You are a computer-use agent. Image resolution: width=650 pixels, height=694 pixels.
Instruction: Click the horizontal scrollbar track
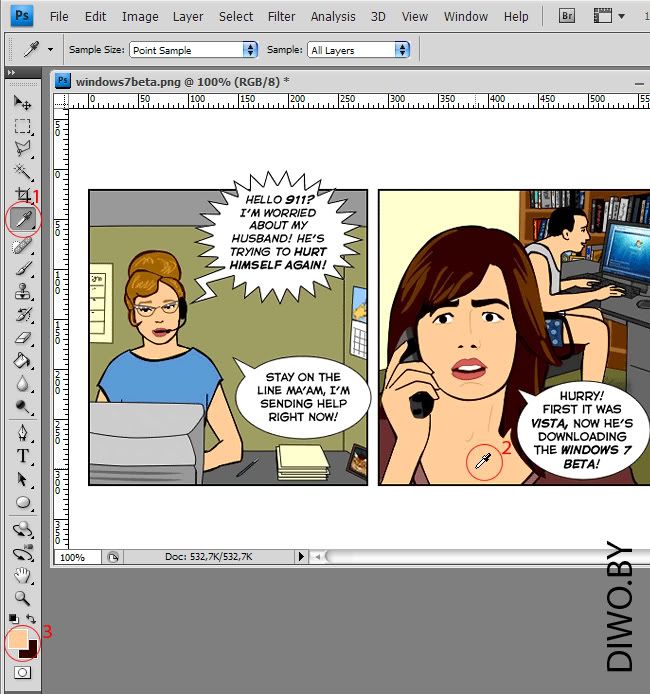[487, 556]
